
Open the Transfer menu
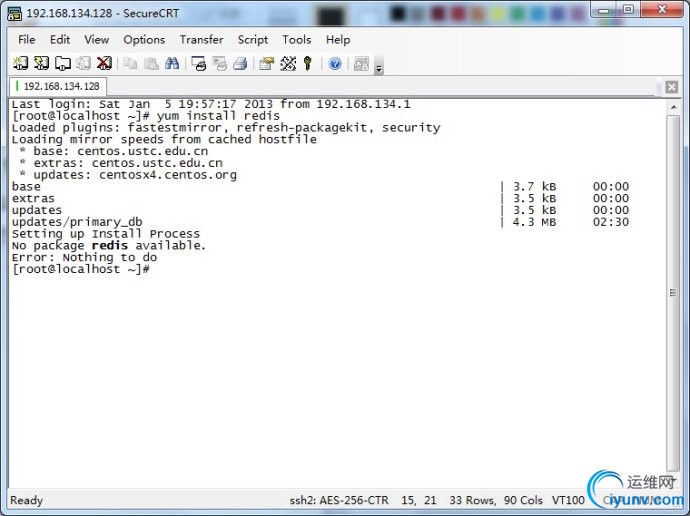201,40
